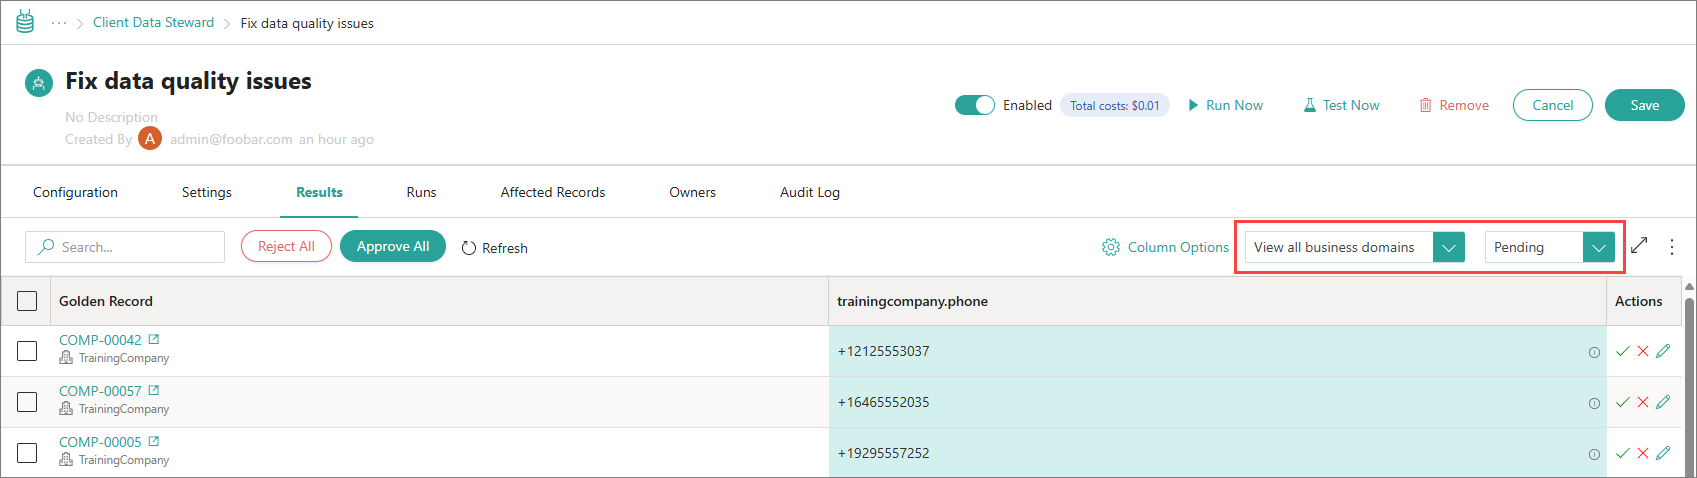Viewport: 1697px width, 478px height.
Task: Expand results table to fullscreen
Action: (1639, 246)
